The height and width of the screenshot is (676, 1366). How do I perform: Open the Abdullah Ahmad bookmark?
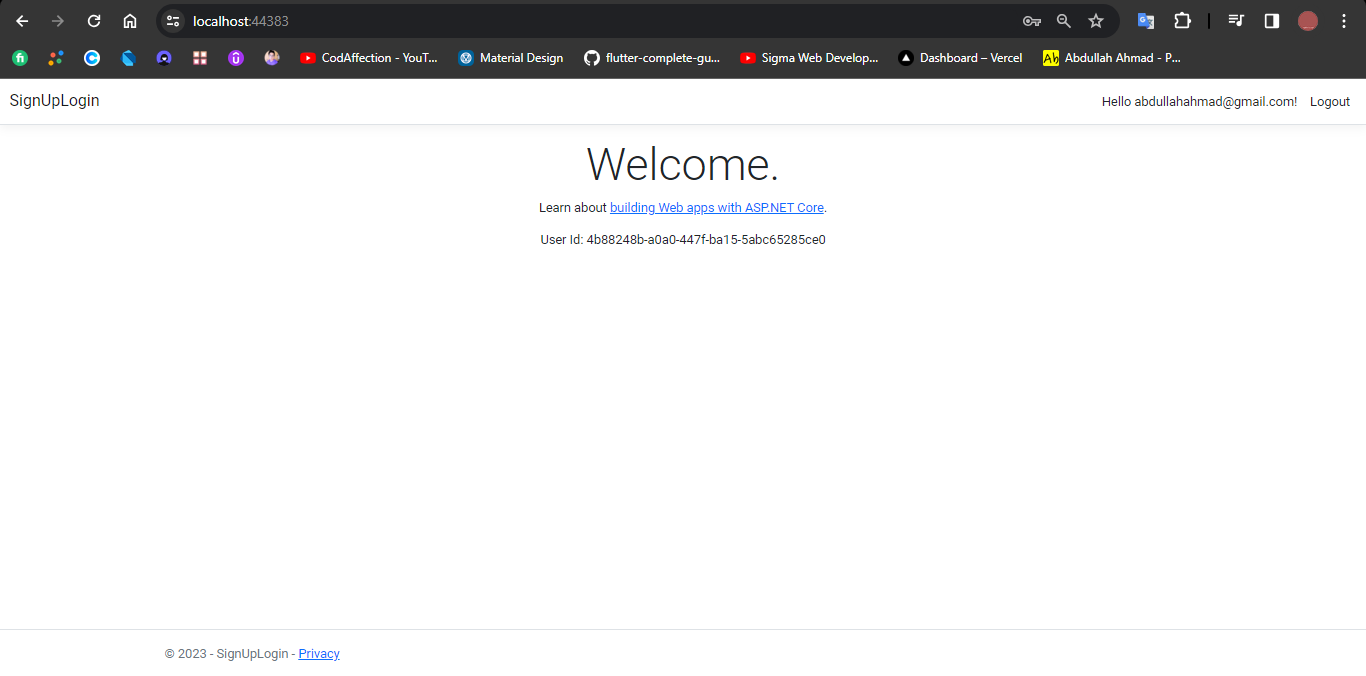coord(1112,58)
